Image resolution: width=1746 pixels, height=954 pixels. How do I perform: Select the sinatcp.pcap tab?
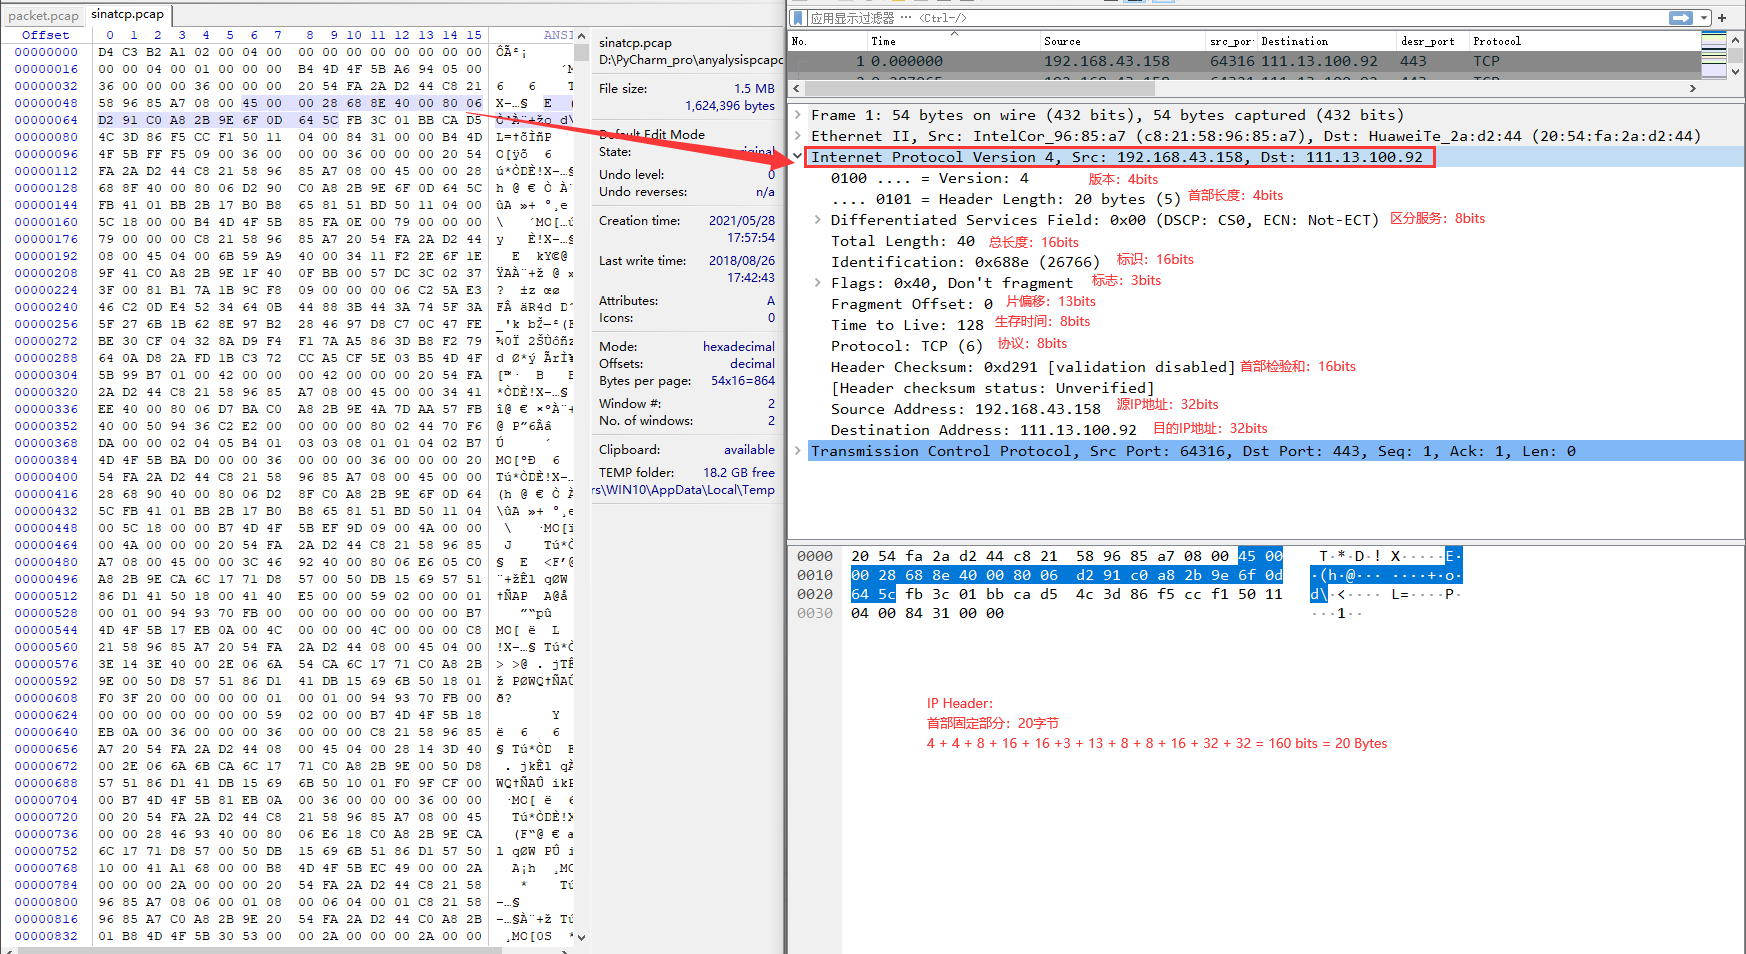tap(127, 15)
